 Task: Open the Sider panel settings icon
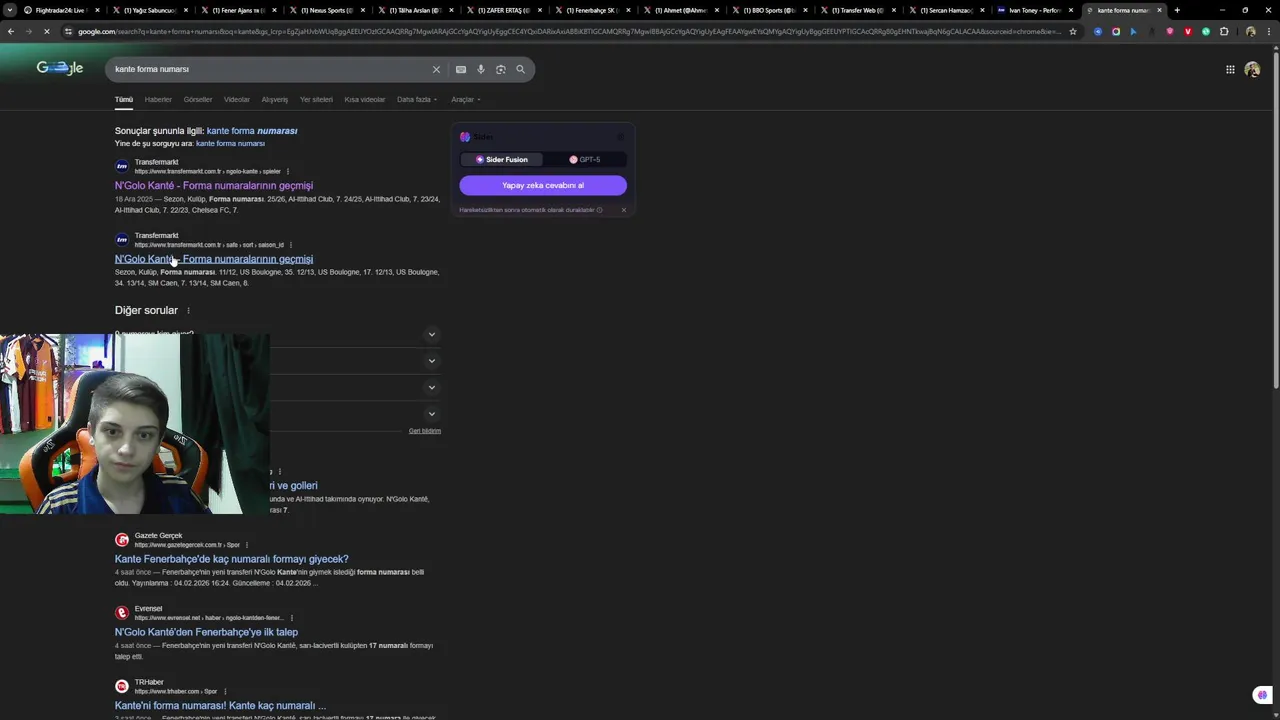tap(620, 137)
